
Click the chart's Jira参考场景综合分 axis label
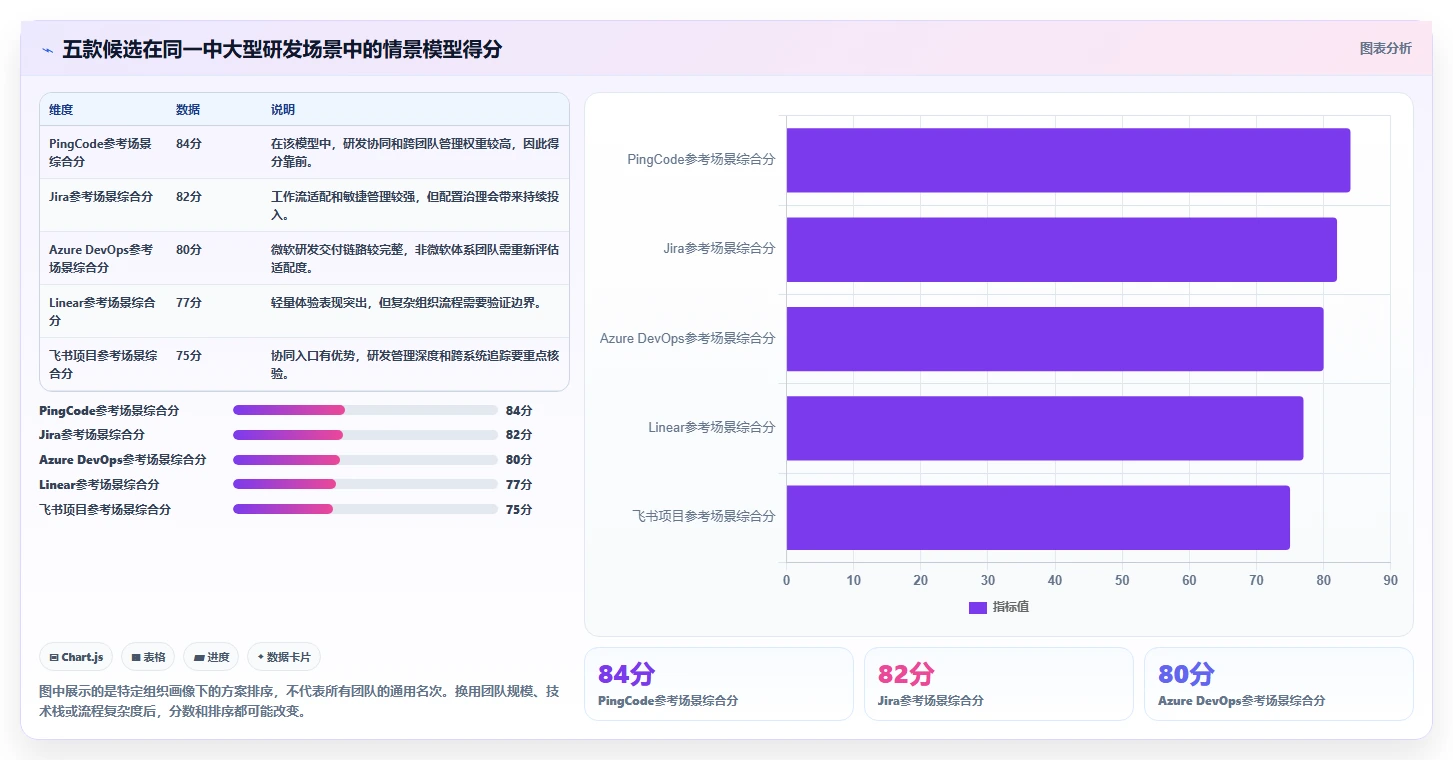[x=719, y=249]
